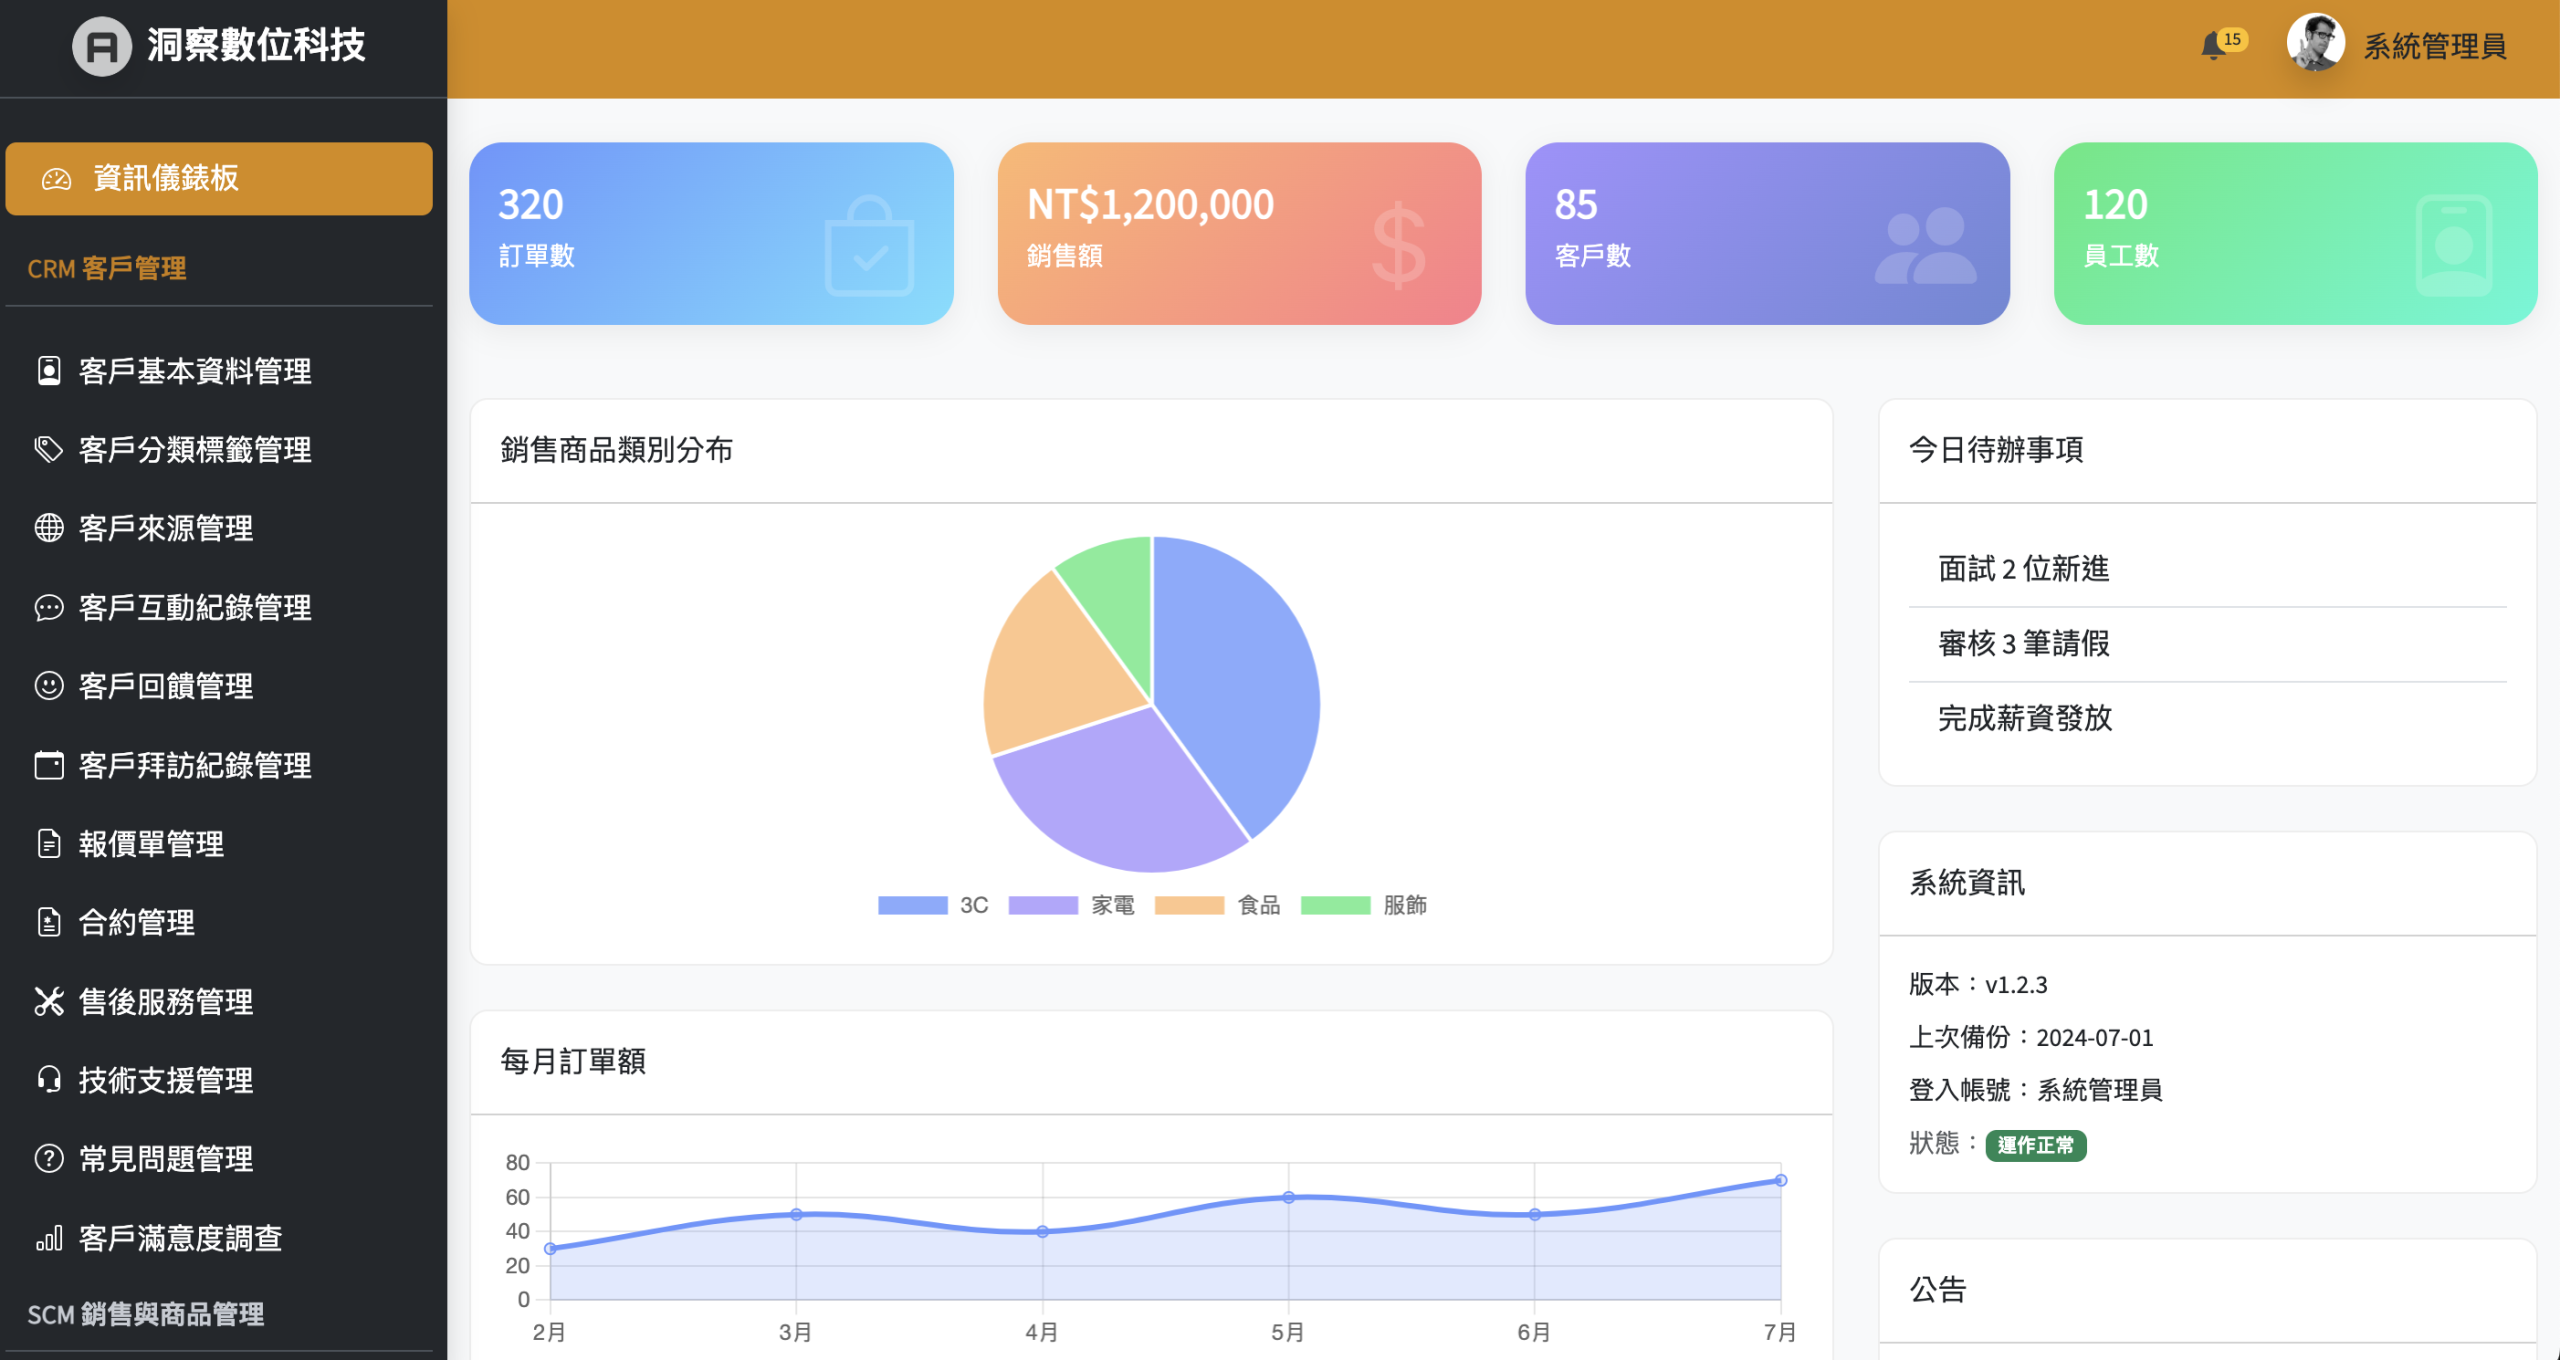Click the customer tag management icon
The width and height of the screenshot is (2560, 1360).
[48, 449]
